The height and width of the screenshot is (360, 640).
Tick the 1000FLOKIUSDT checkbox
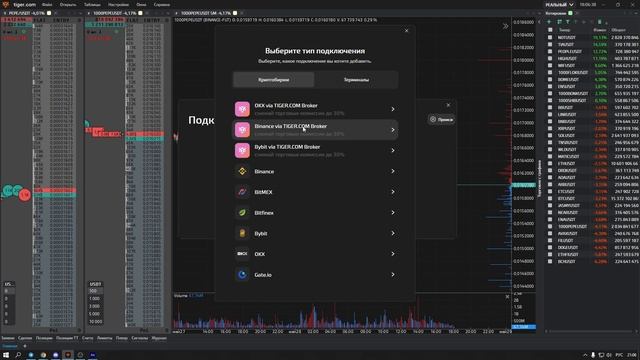tap(550, 72)
